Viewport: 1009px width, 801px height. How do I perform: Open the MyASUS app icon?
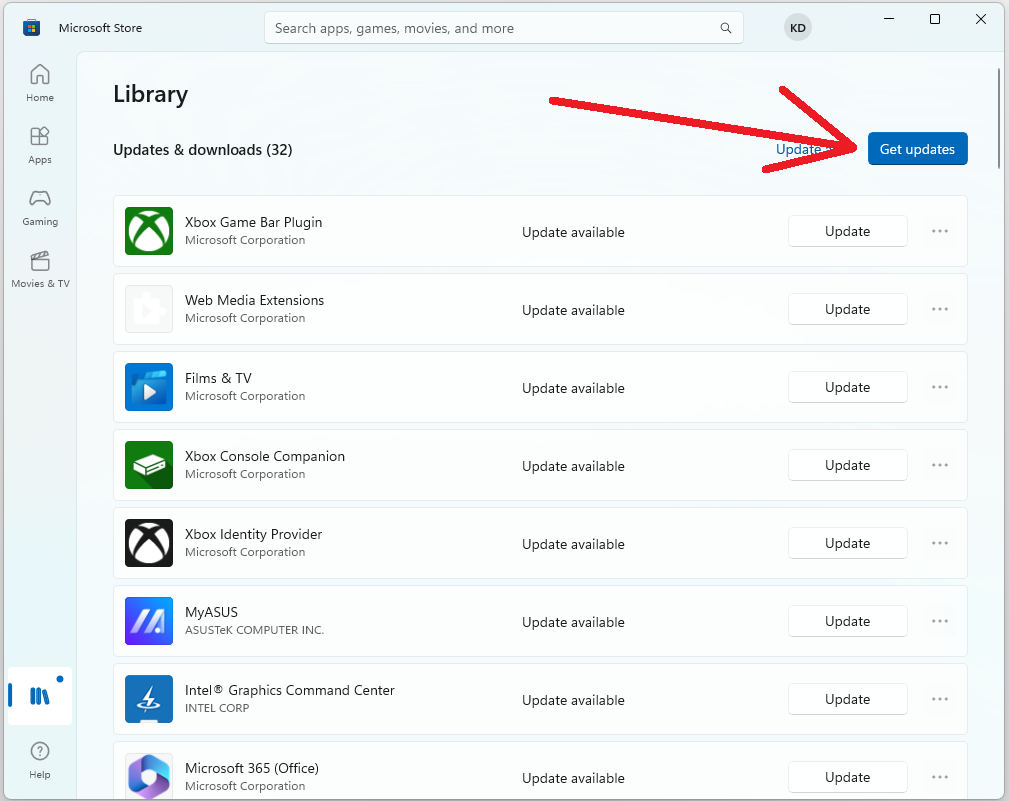(x=149, y=621)
